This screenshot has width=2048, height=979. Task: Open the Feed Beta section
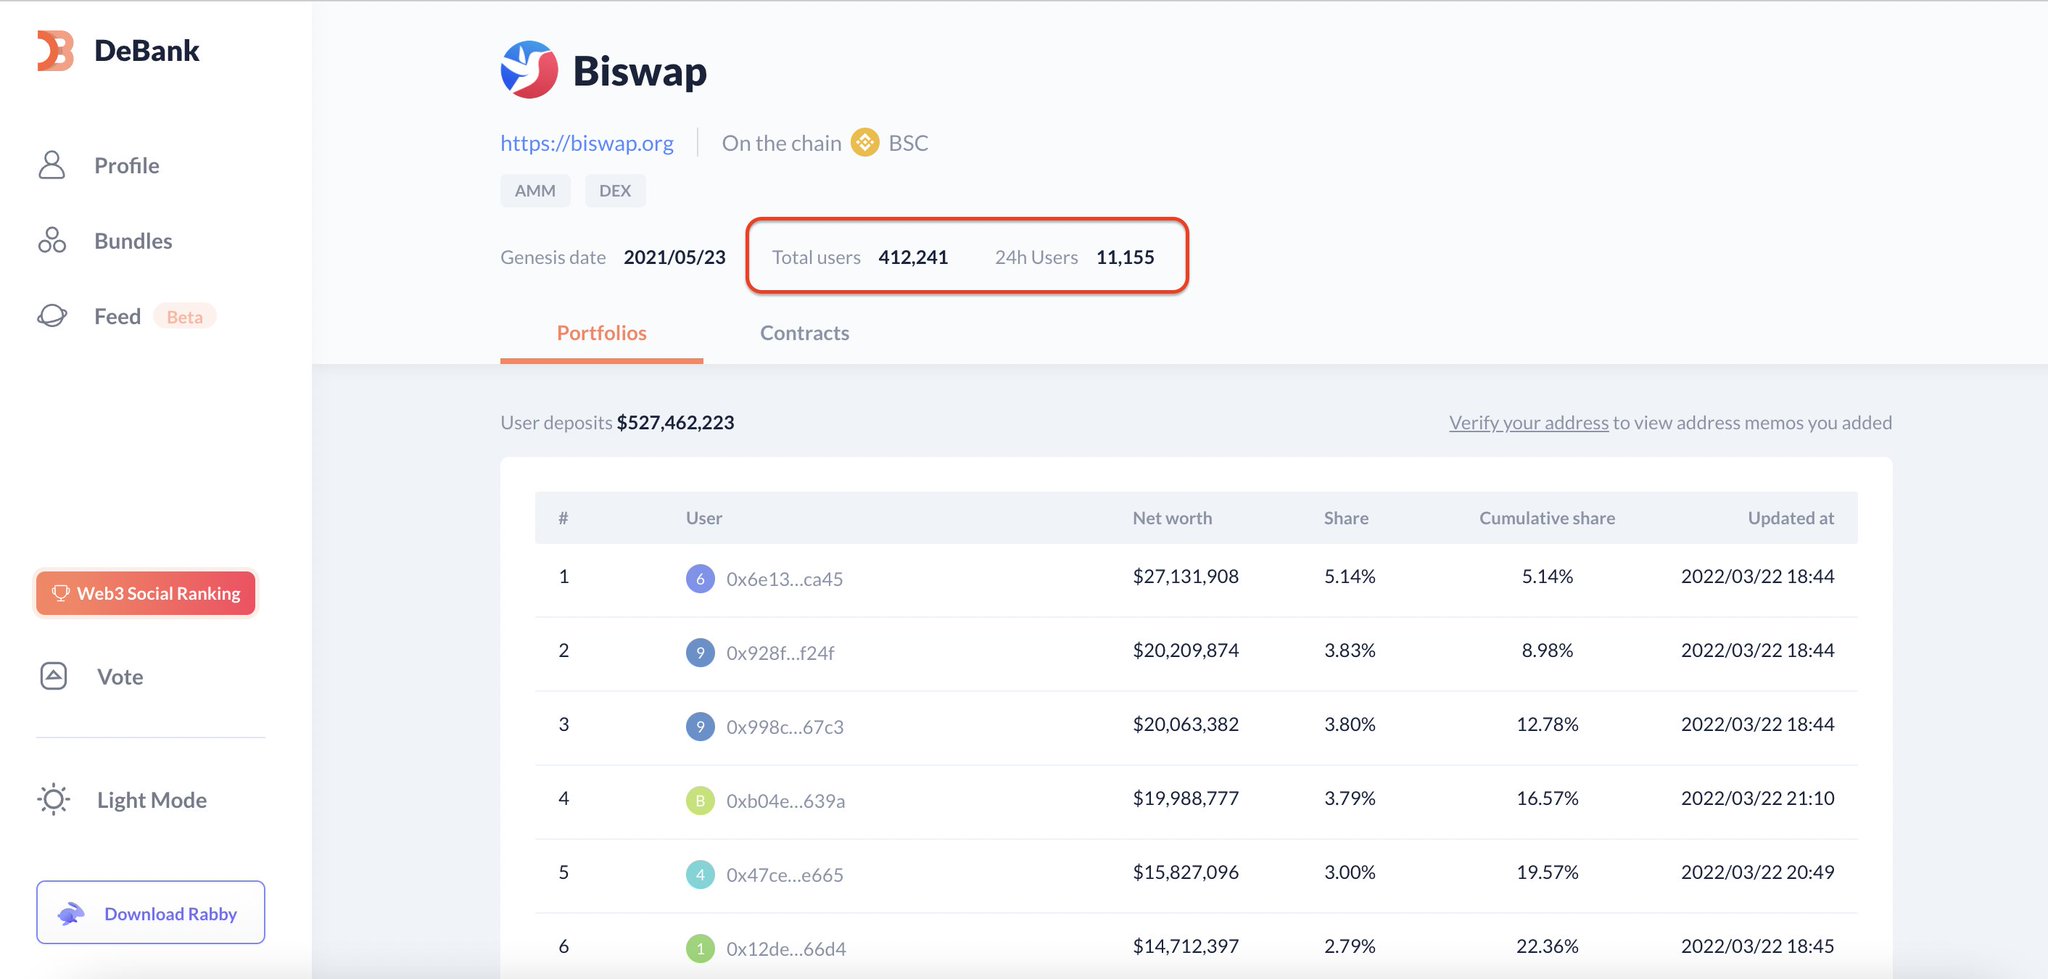pyautogui.click(x=52, y=315)
